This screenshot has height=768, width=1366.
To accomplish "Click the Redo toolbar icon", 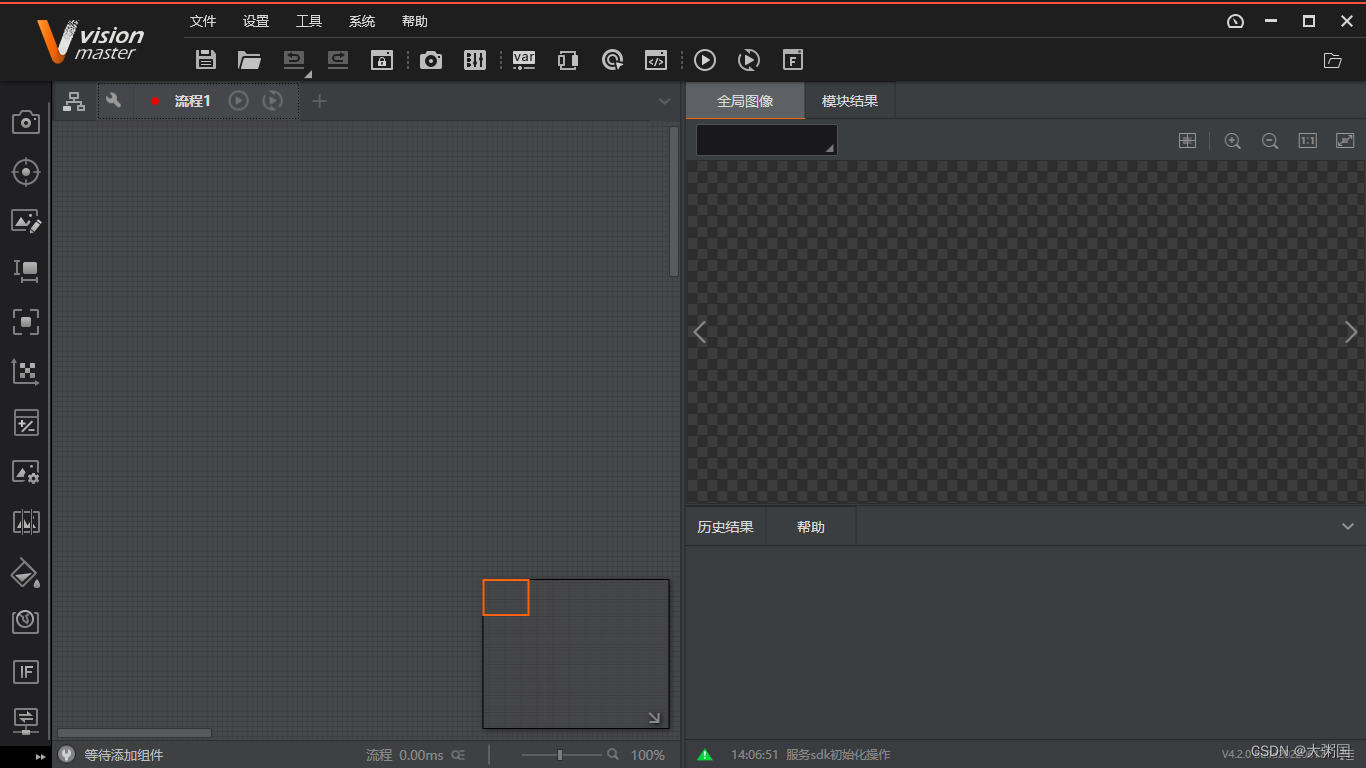I will [x=338, y=60].
